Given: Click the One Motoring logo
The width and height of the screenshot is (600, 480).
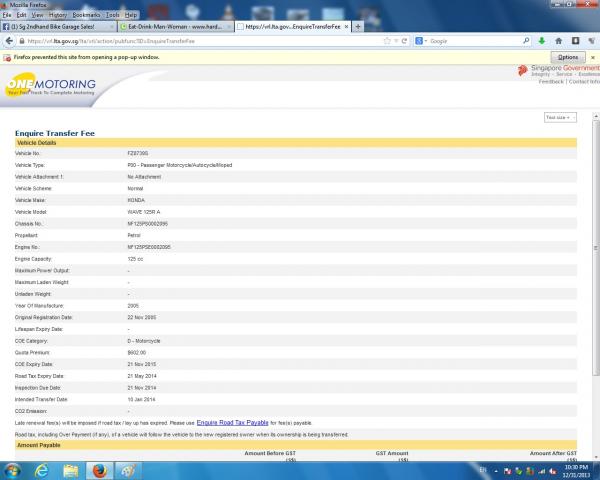Looking at the screenshot, I should click(x=51, y=85).
